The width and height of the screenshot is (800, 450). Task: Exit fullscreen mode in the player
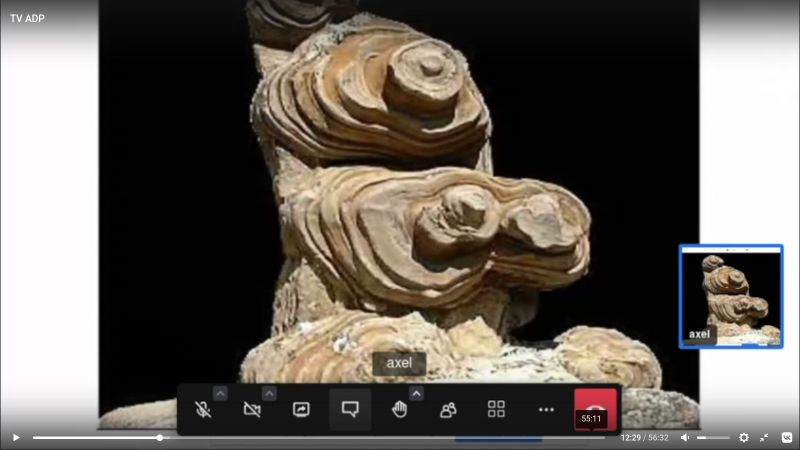click(764, 437)
